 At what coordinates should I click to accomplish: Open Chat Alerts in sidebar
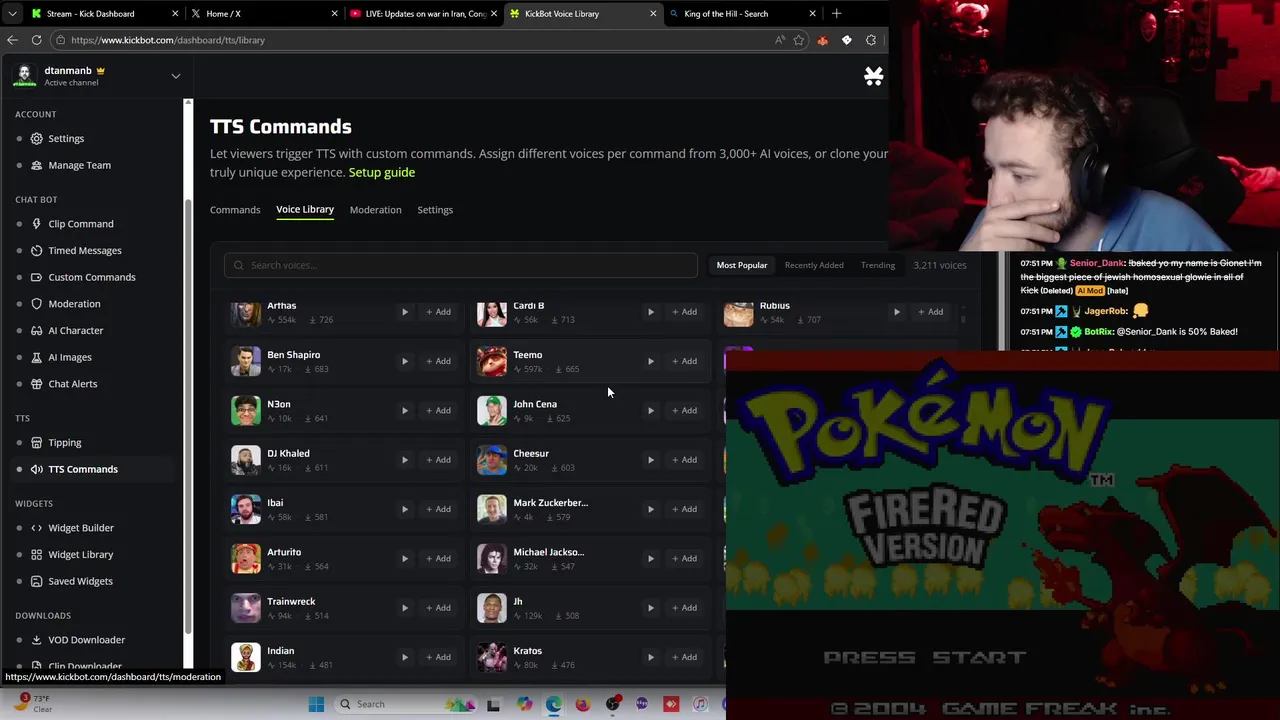pyautogui.click(x=73, y=384)
